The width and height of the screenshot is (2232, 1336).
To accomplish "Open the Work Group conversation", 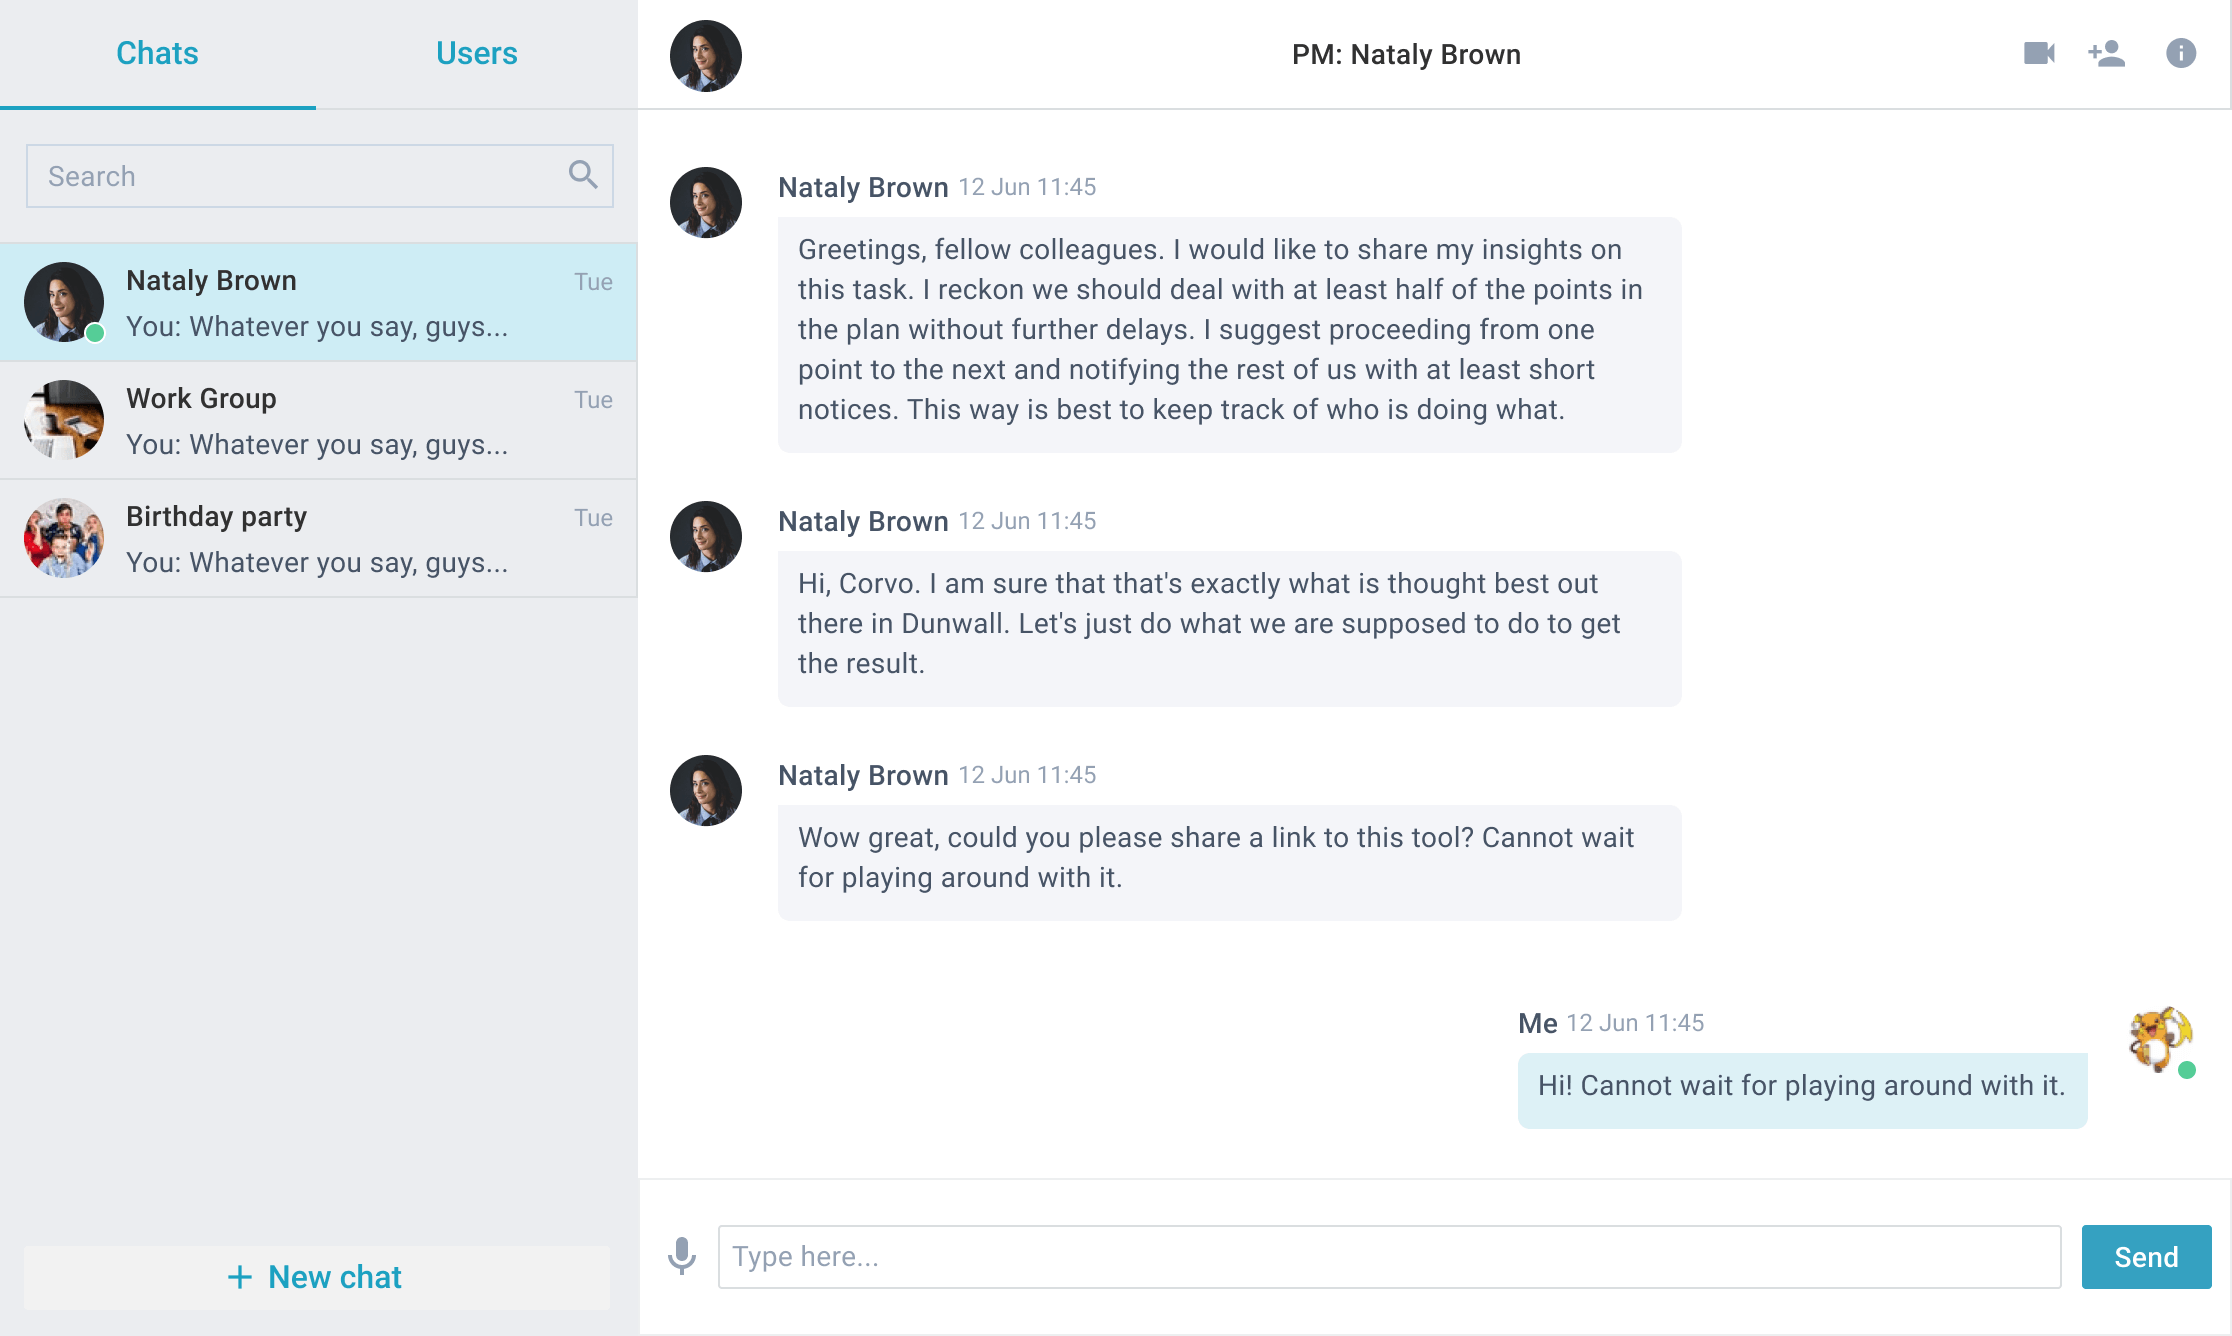I will (318, 420).
